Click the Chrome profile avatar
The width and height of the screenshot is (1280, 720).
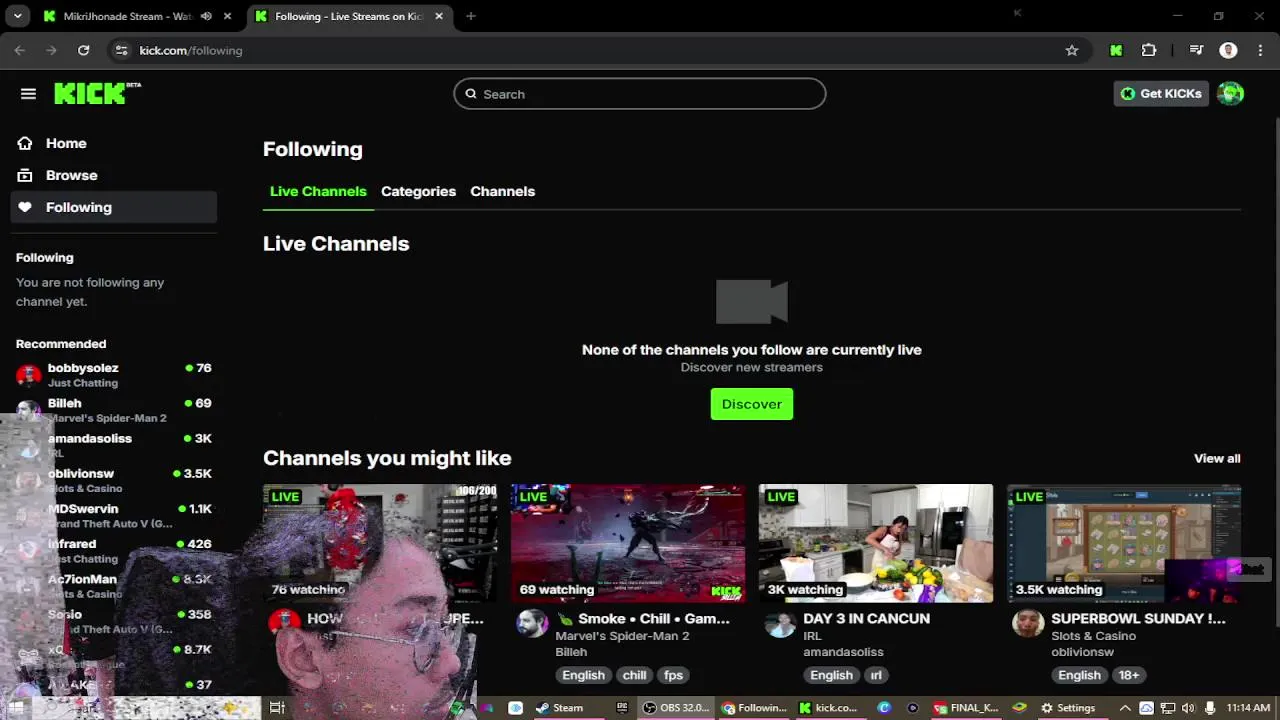coord(1229,50)
